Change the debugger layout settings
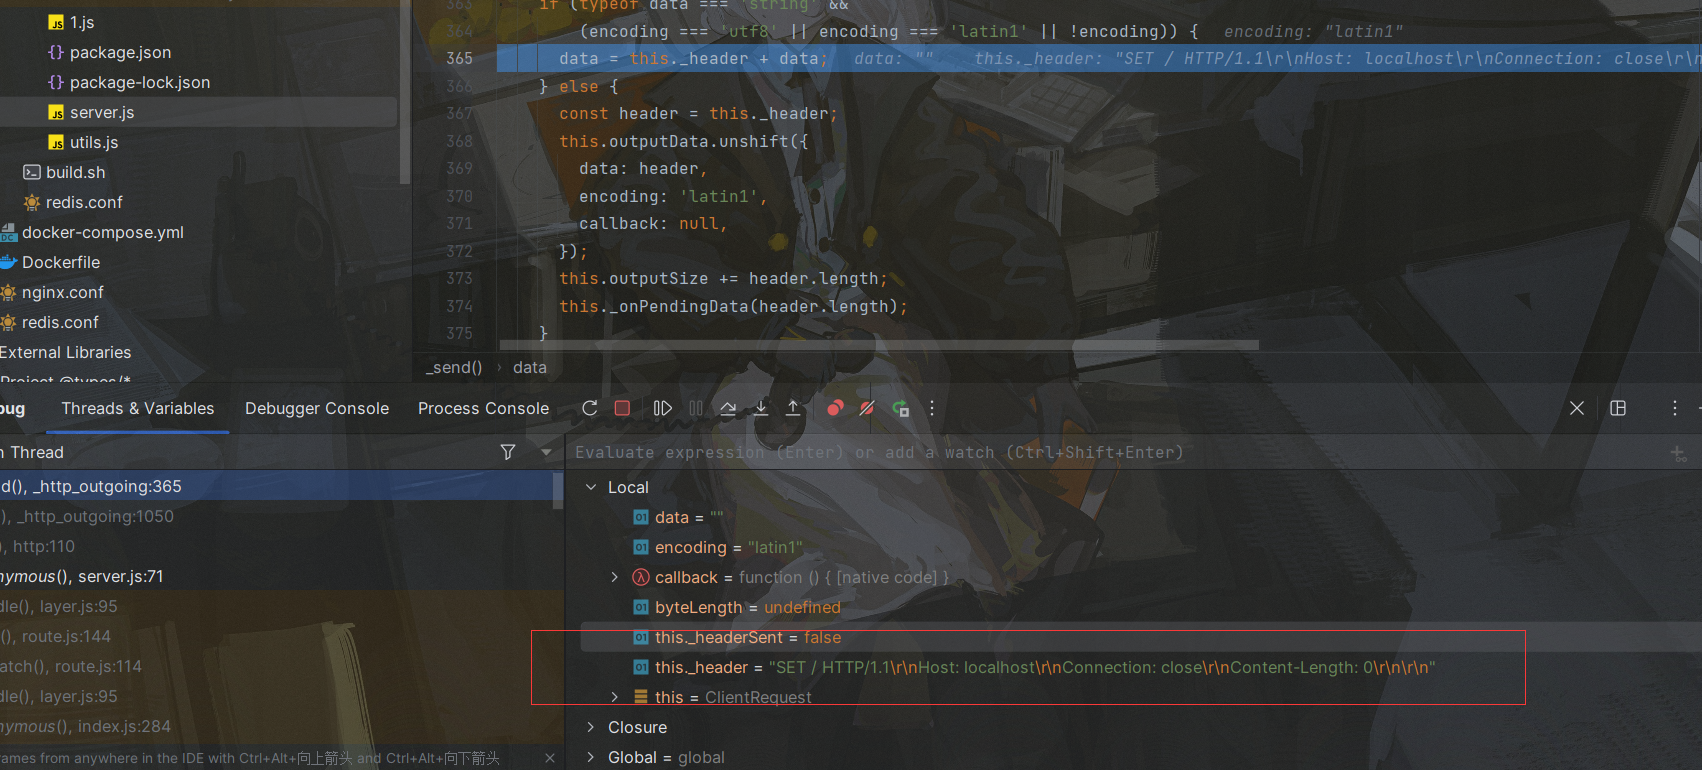This screenshot has width=1702, height=770. pyautogui.click(x=1618, y=408)
